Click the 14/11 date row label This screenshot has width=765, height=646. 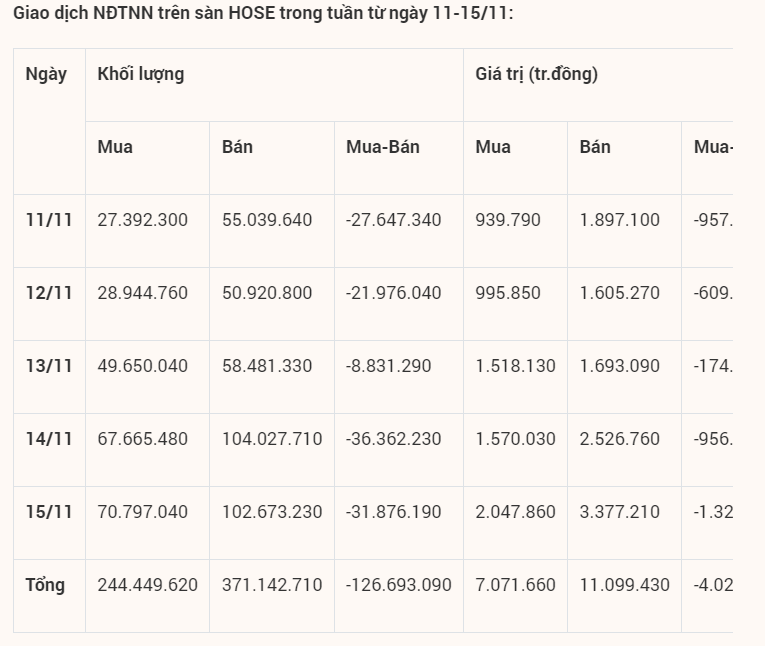(x=49, y=439)
